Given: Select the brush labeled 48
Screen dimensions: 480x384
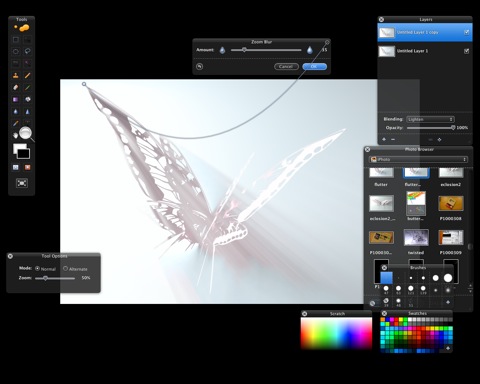Looking at the screenshot, I should [398, 301].
